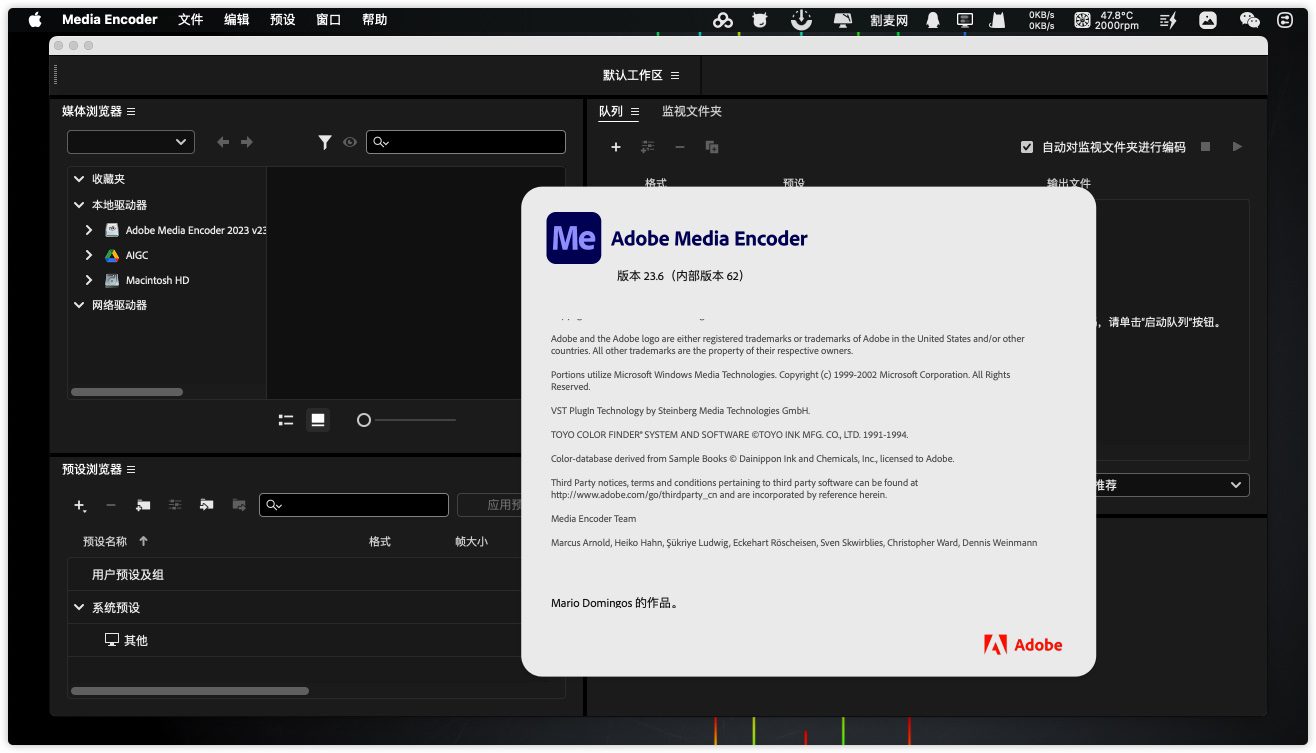The width and height of the screenshot is (1316, 753).
Task: Click the start queue play button
Action: 1237,147
